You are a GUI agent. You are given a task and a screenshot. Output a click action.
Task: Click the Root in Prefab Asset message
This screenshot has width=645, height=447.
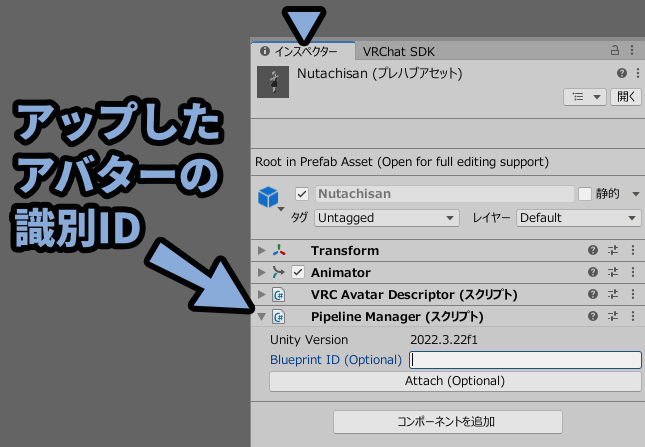click(x=402, y=162)
